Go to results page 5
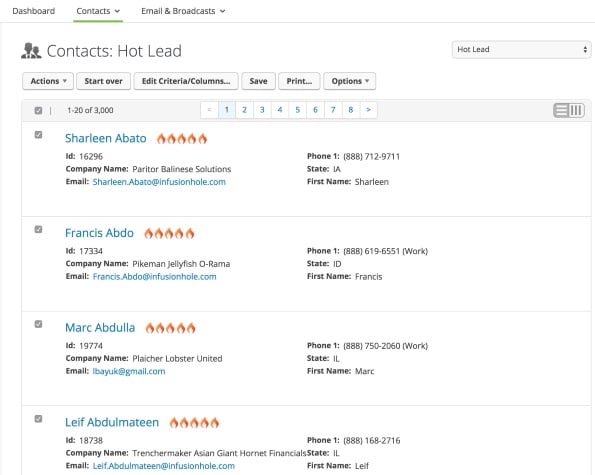The width and height of the screenshot is (595, 475). pyautogui.click(x=298, y=110)
